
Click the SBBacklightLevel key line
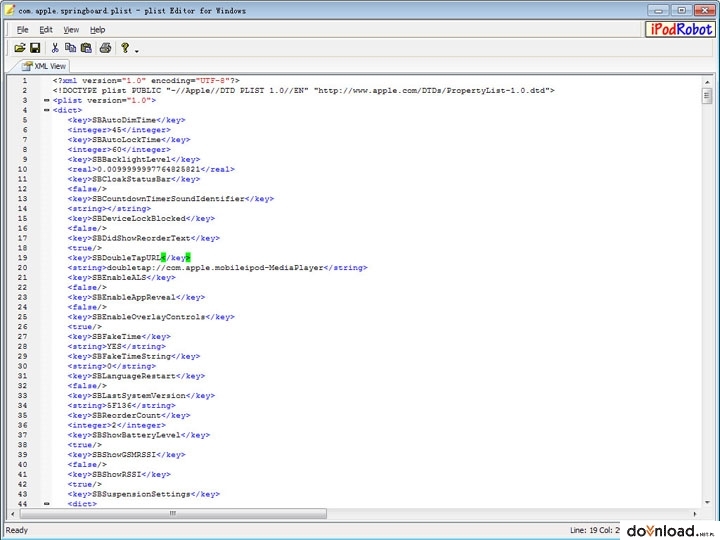coord(134,159)
